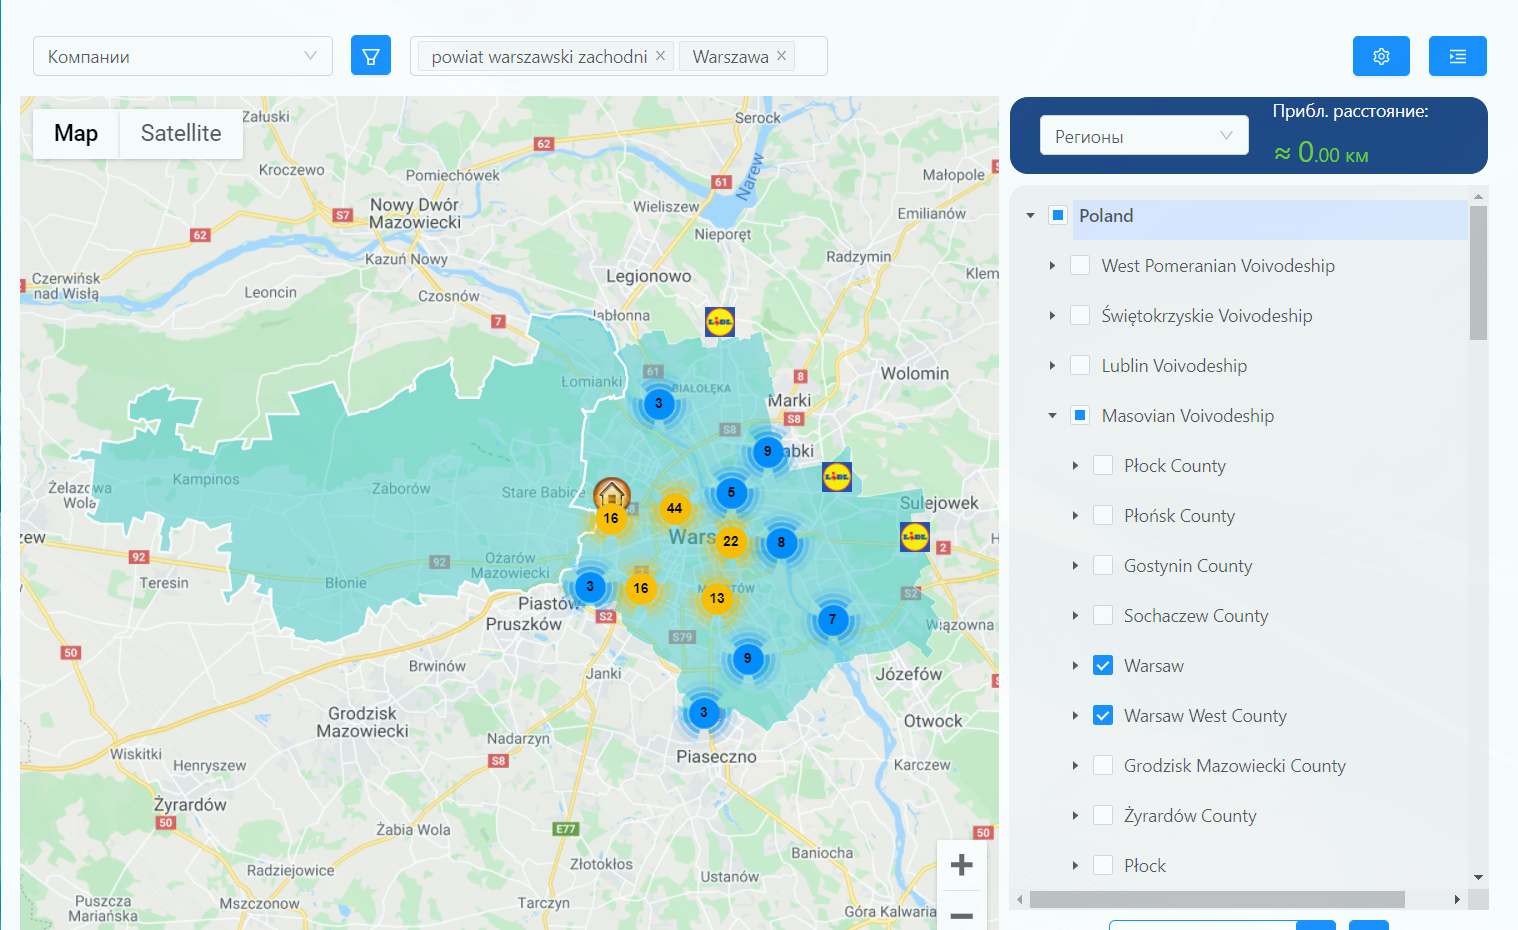This screenshot has height=930, width=1518.
Task: Click the blue filter funnel icon
Action: click(x=370, y=56)
